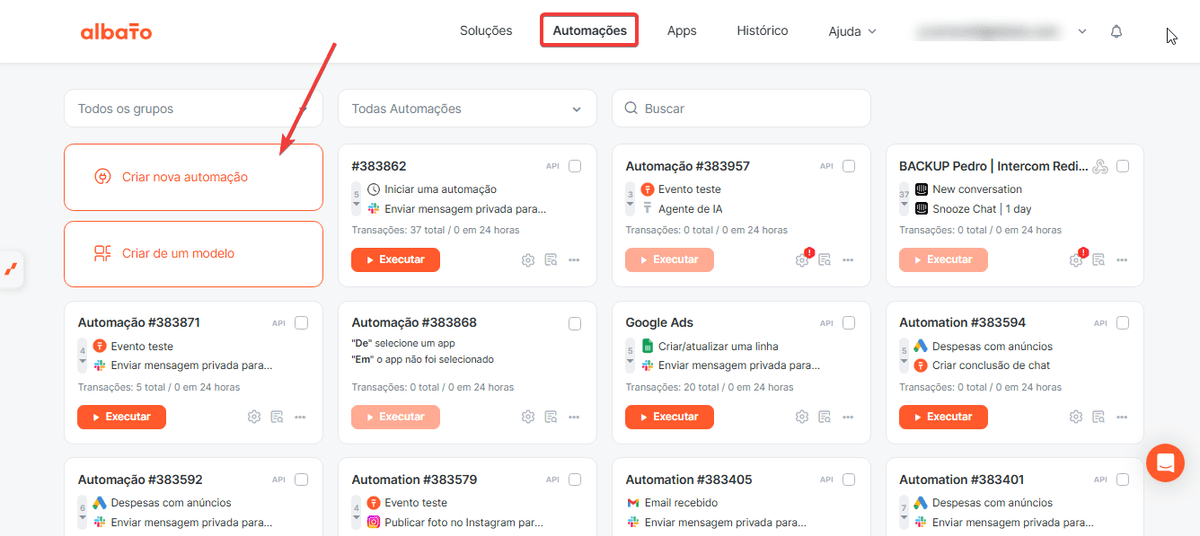Select checkbox on Automação #383592 card
The height and width of the screenshot is (536, 1200).
[301, 480]
